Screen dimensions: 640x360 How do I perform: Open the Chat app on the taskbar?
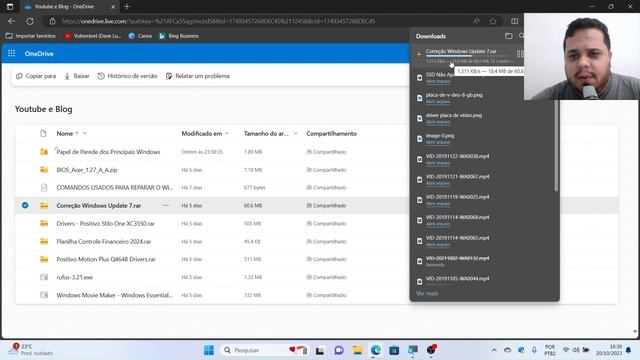339,350
